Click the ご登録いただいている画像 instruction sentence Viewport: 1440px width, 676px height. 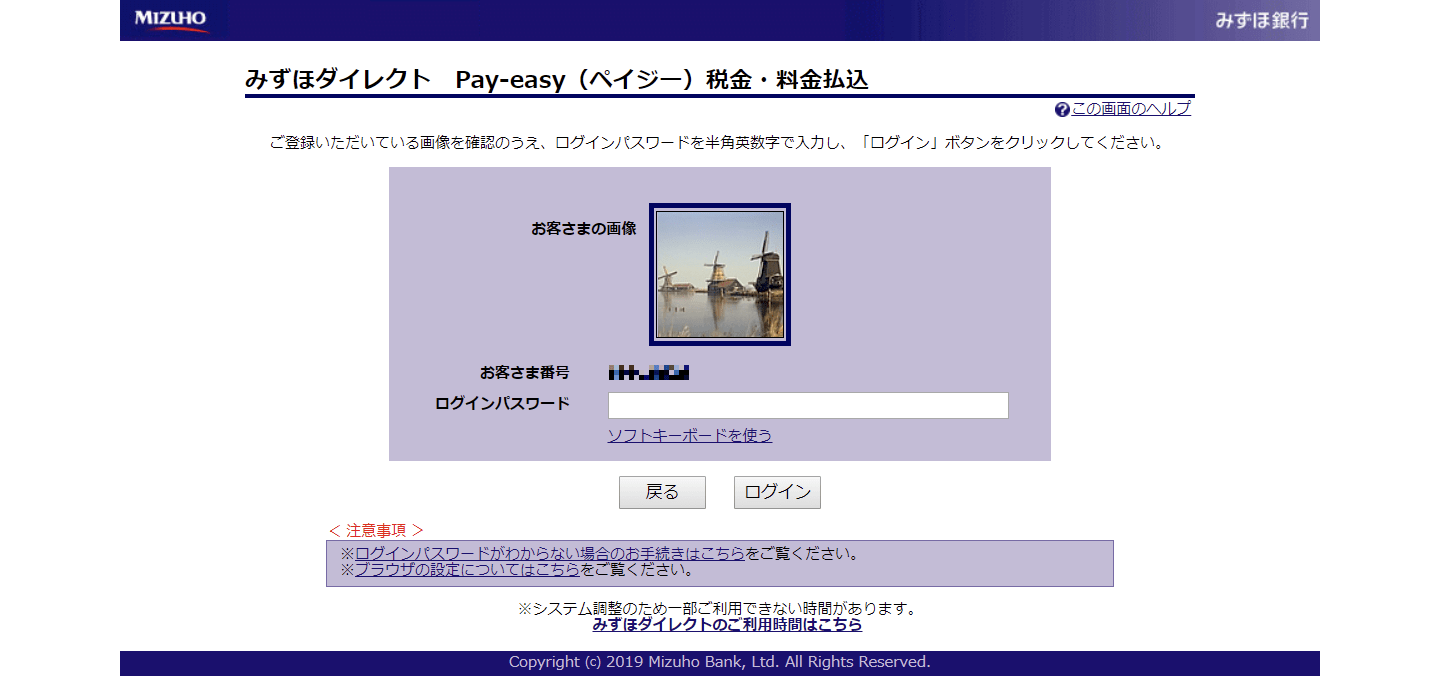[x=717, y=143]
